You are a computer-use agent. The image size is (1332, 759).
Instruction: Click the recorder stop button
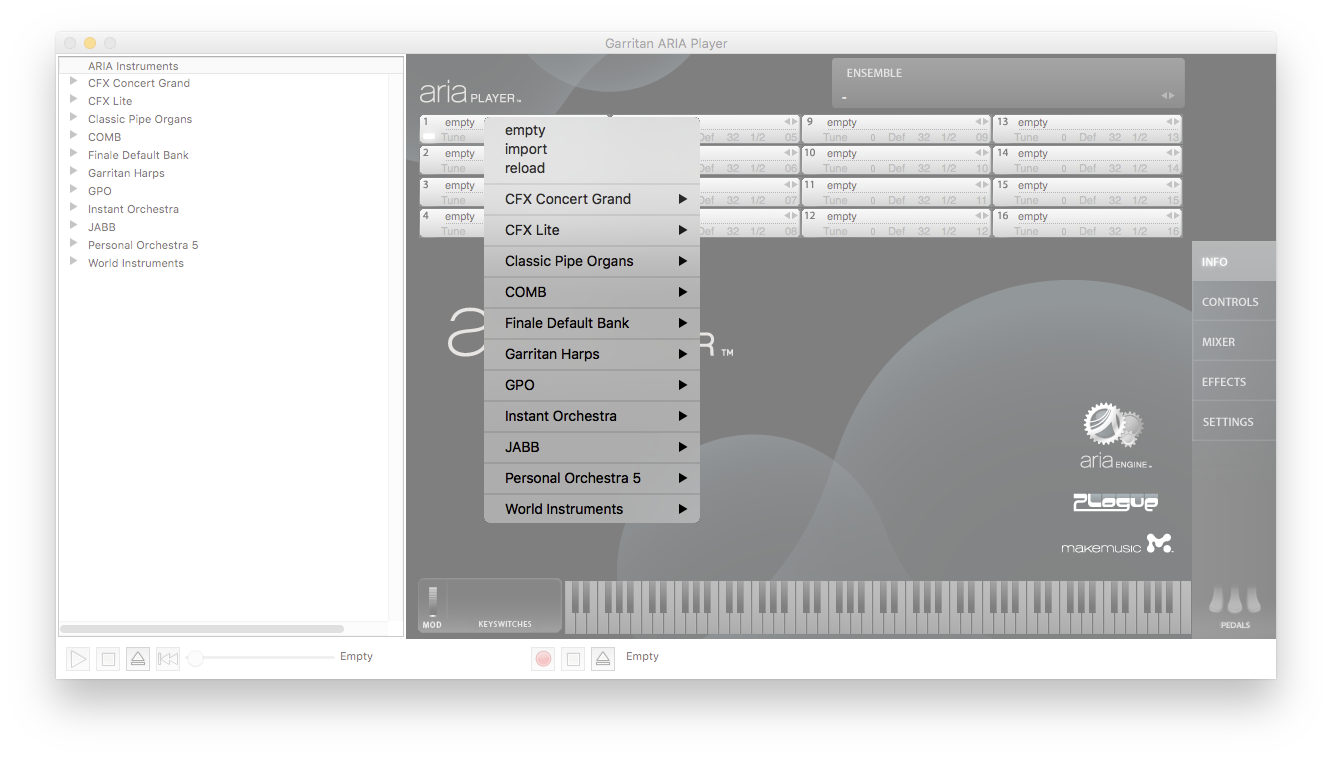click(x=572, y=658)
